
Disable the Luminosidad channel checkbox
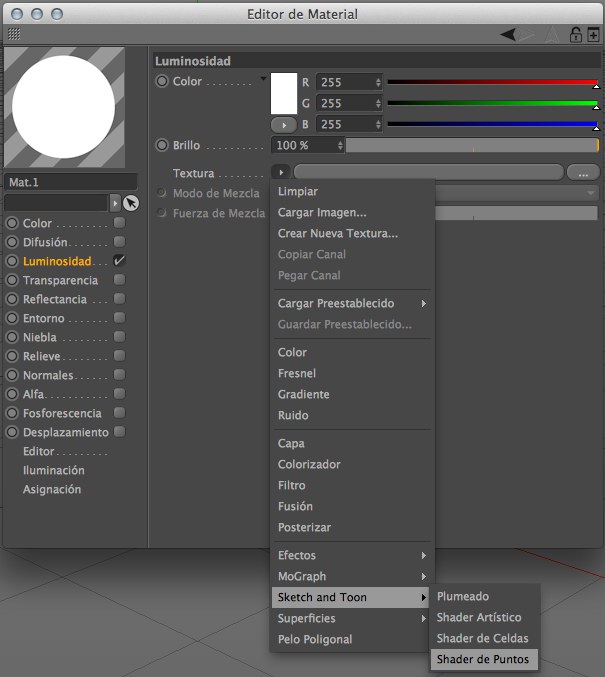coord(119,261)
